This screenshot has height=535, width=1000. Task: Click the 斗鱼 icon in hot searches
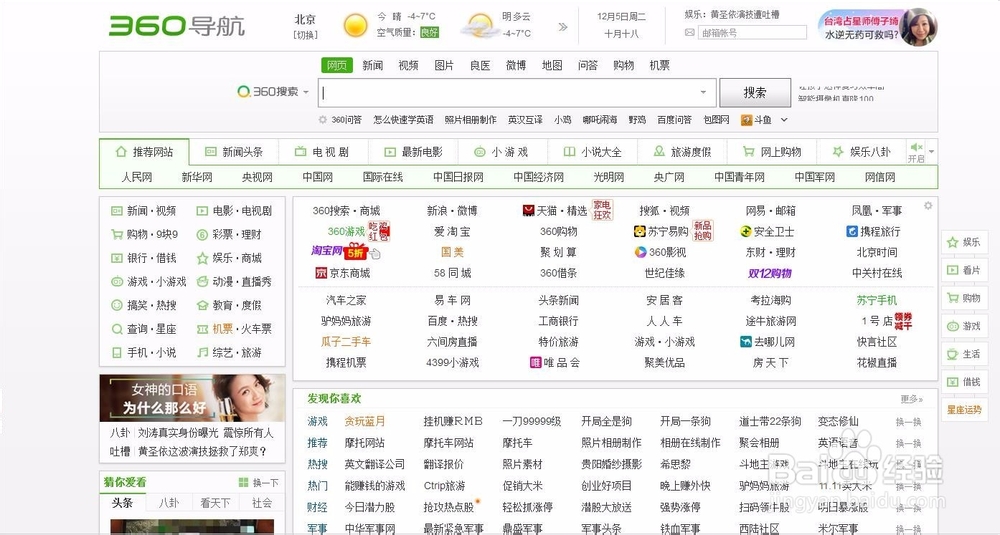coord(746,120)
